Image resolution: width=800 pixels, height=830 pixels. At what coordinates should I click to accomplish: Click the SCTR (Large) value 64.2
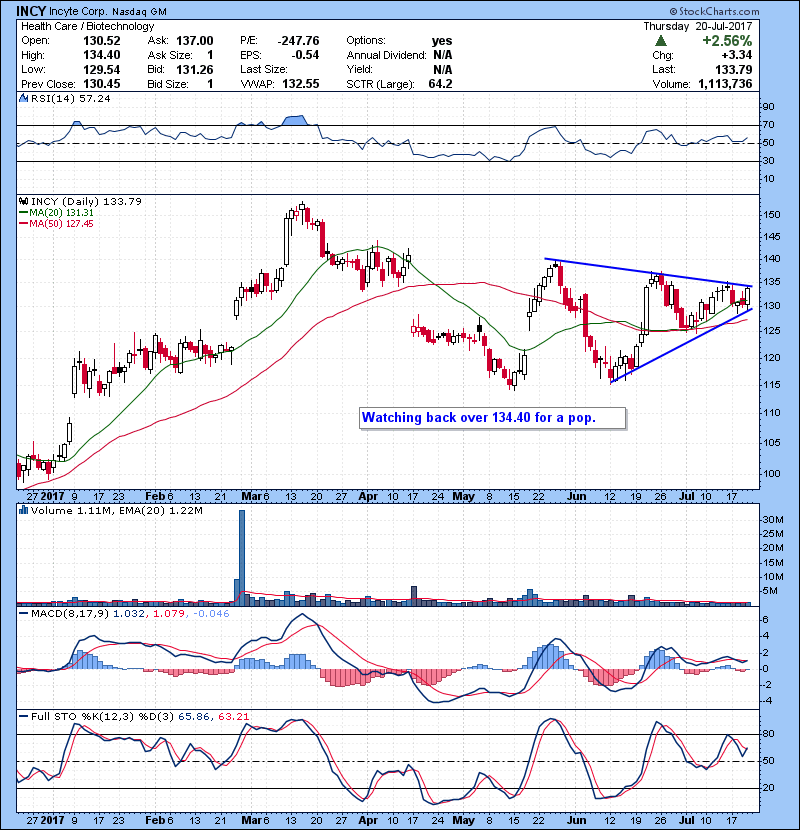(x=440, y=84)
